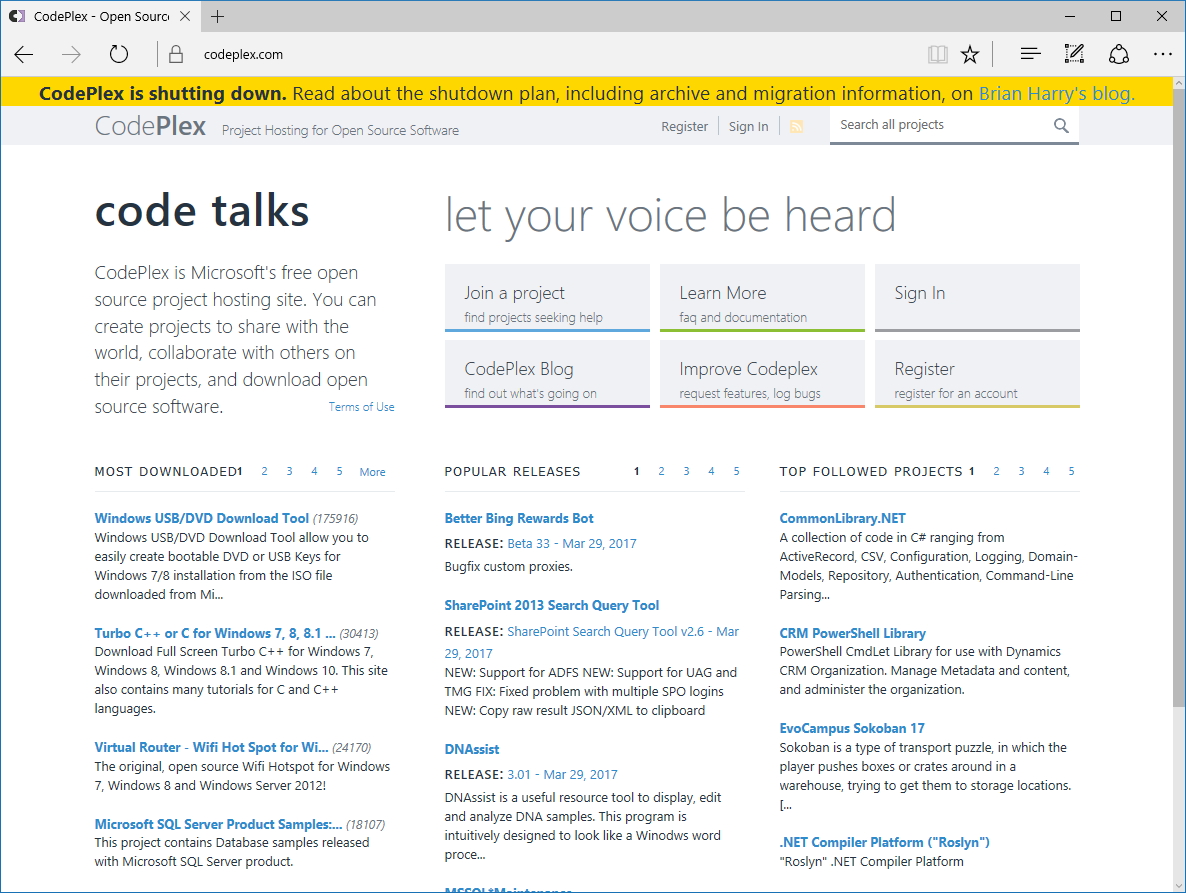Image resolution: width=1186 pixels, height=893 pixels.
Task: Open the share icon in Edge toolbar
Action: [1119, 54]
